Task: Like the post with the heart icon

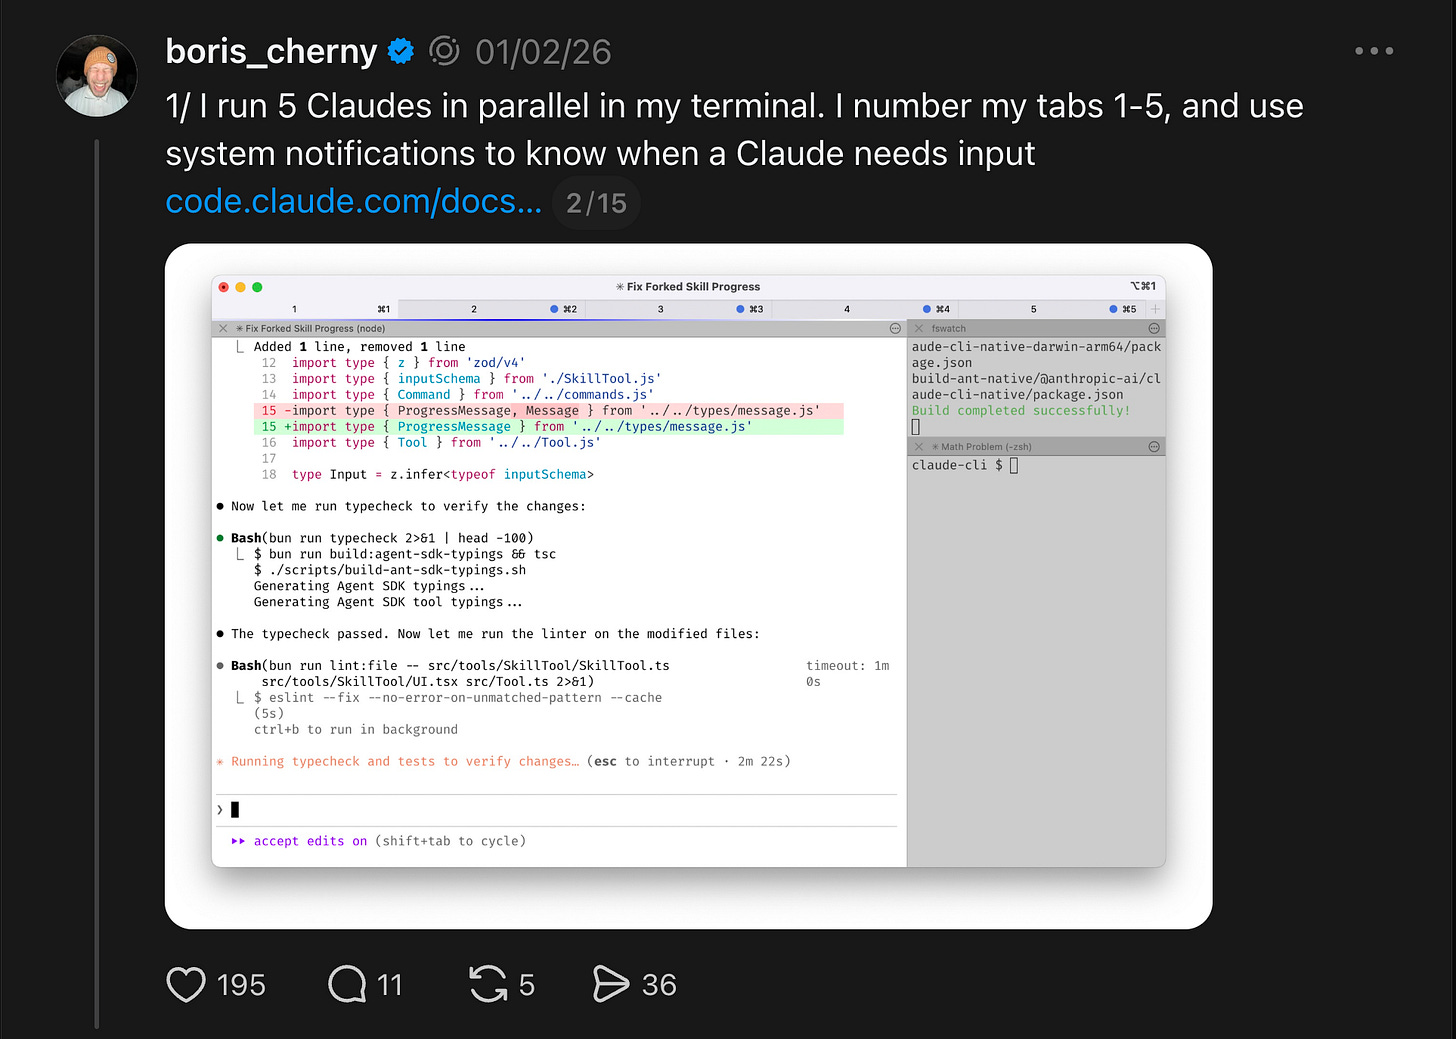Action: (x=186, y=985)
